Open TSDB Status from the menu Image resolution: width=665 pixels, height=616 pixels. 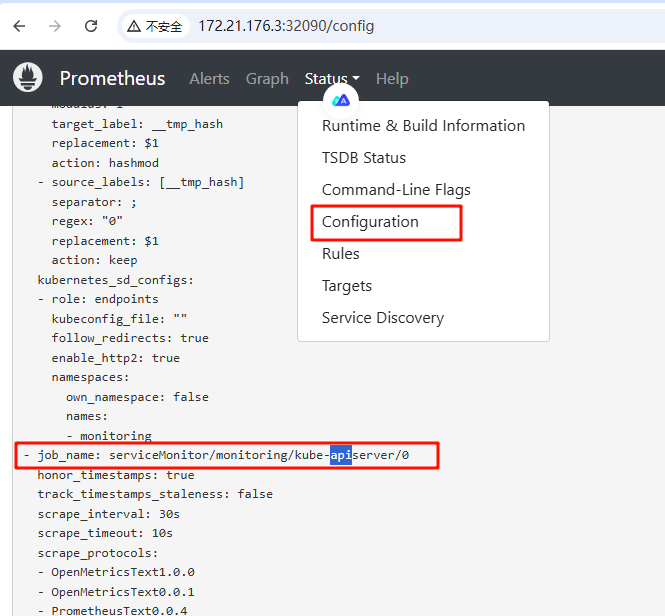tap(364, 157)
